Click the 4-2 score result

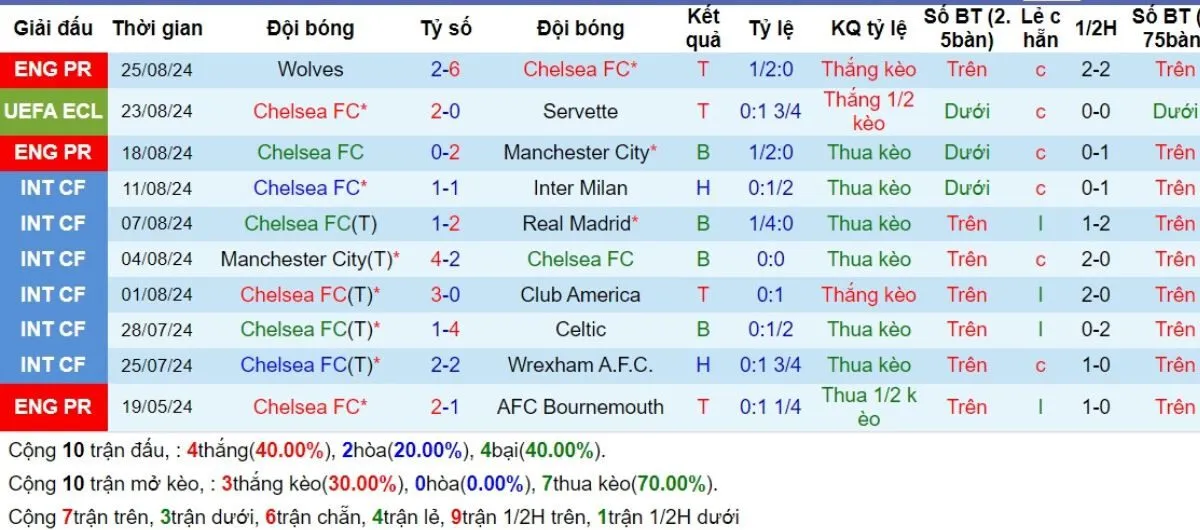click(446, 259)
